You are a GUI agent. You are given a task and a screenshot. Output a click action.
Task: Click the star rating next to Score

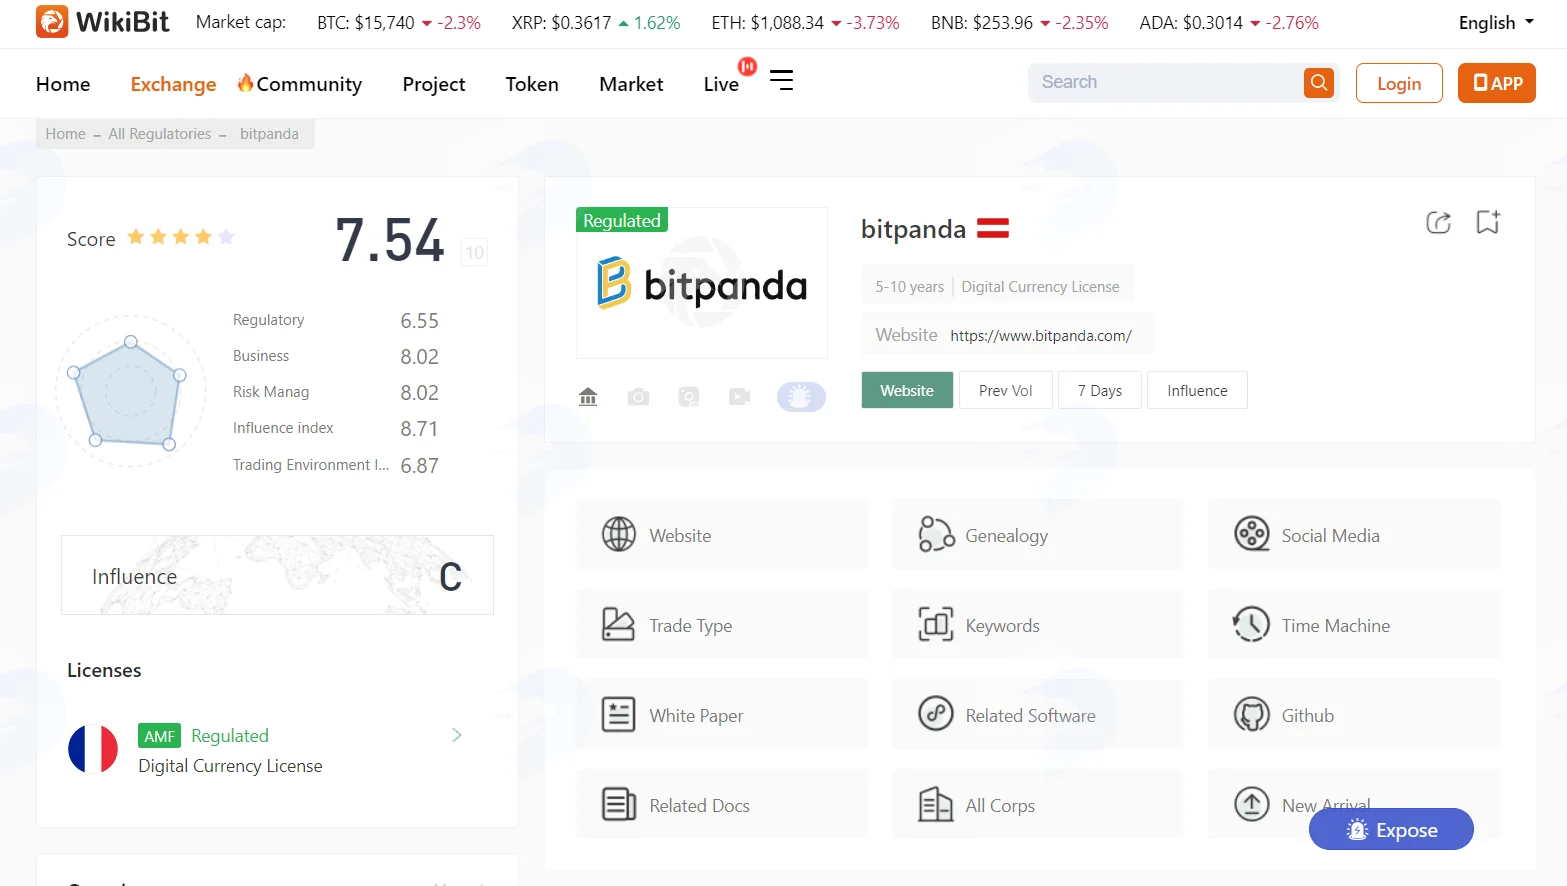[x=181, y=237]
